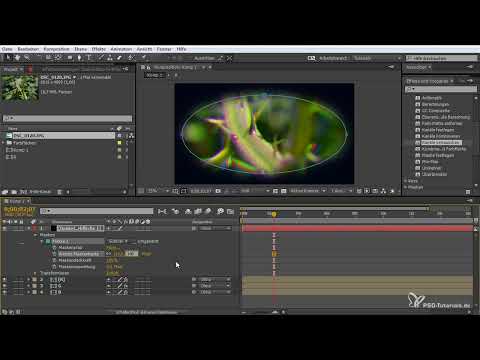Open the Bearbeiten menu
This screenshot has width=480, height=360.
(x=28, y=49)
